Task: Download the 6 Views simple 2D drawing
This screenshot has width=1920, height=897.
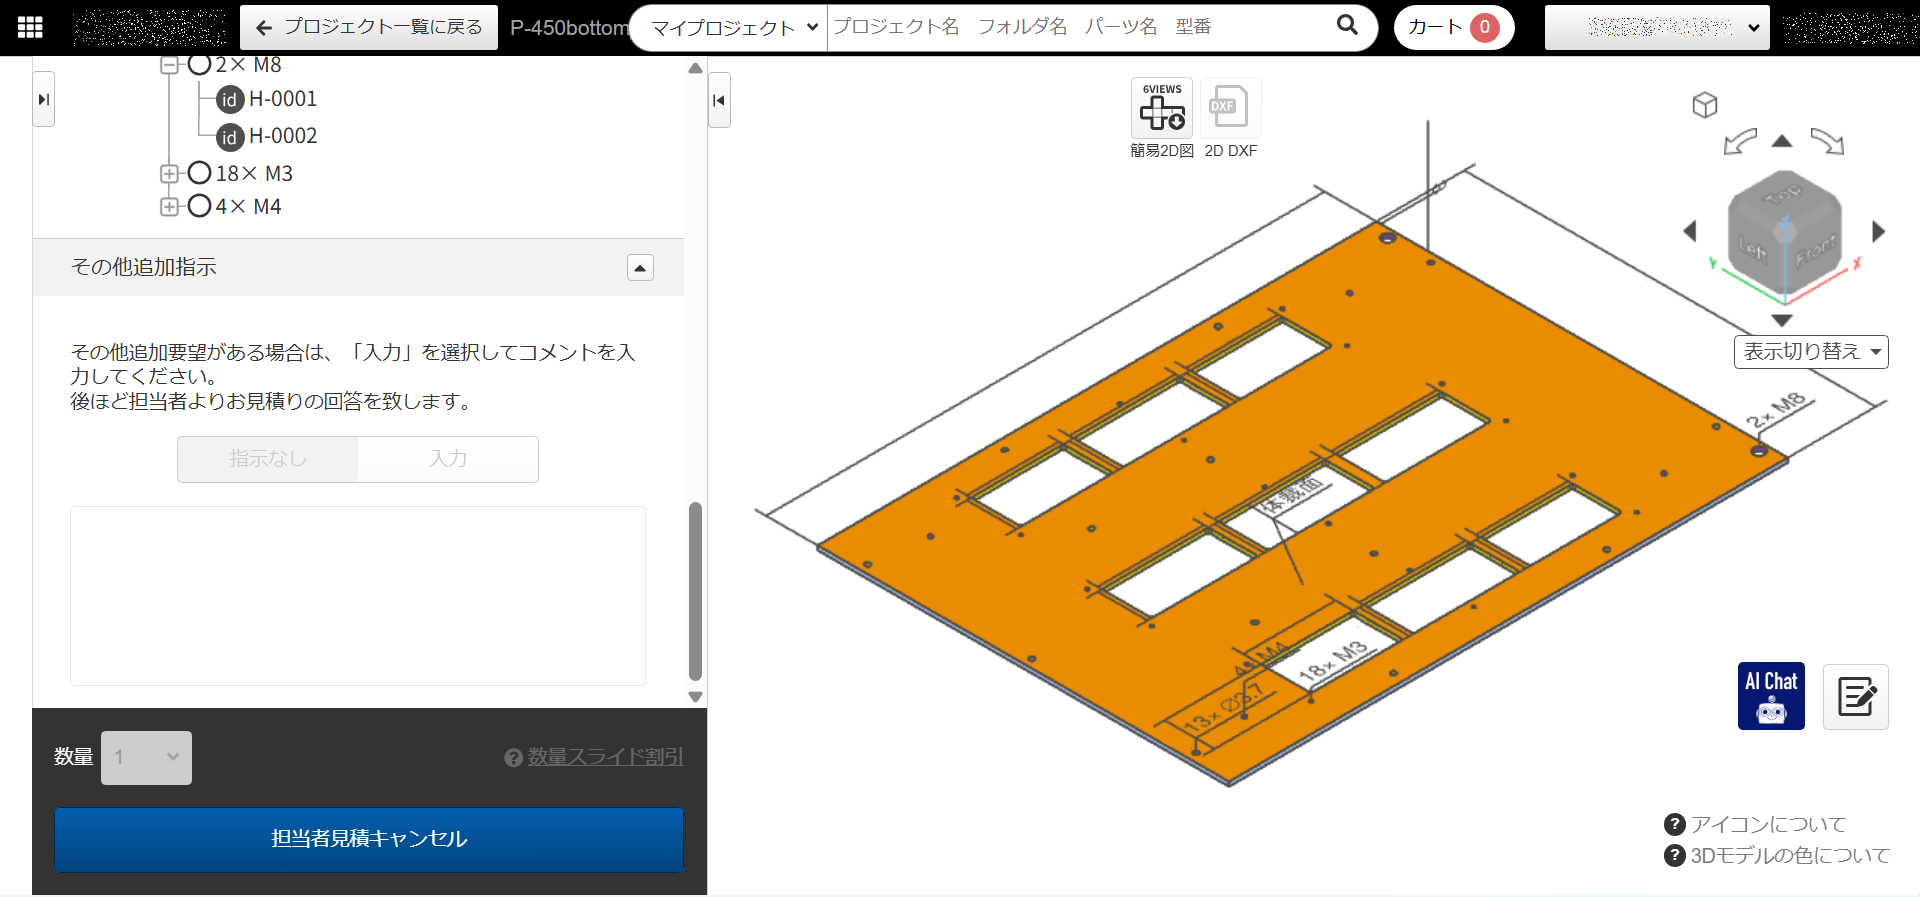Action: (1162, 108)
